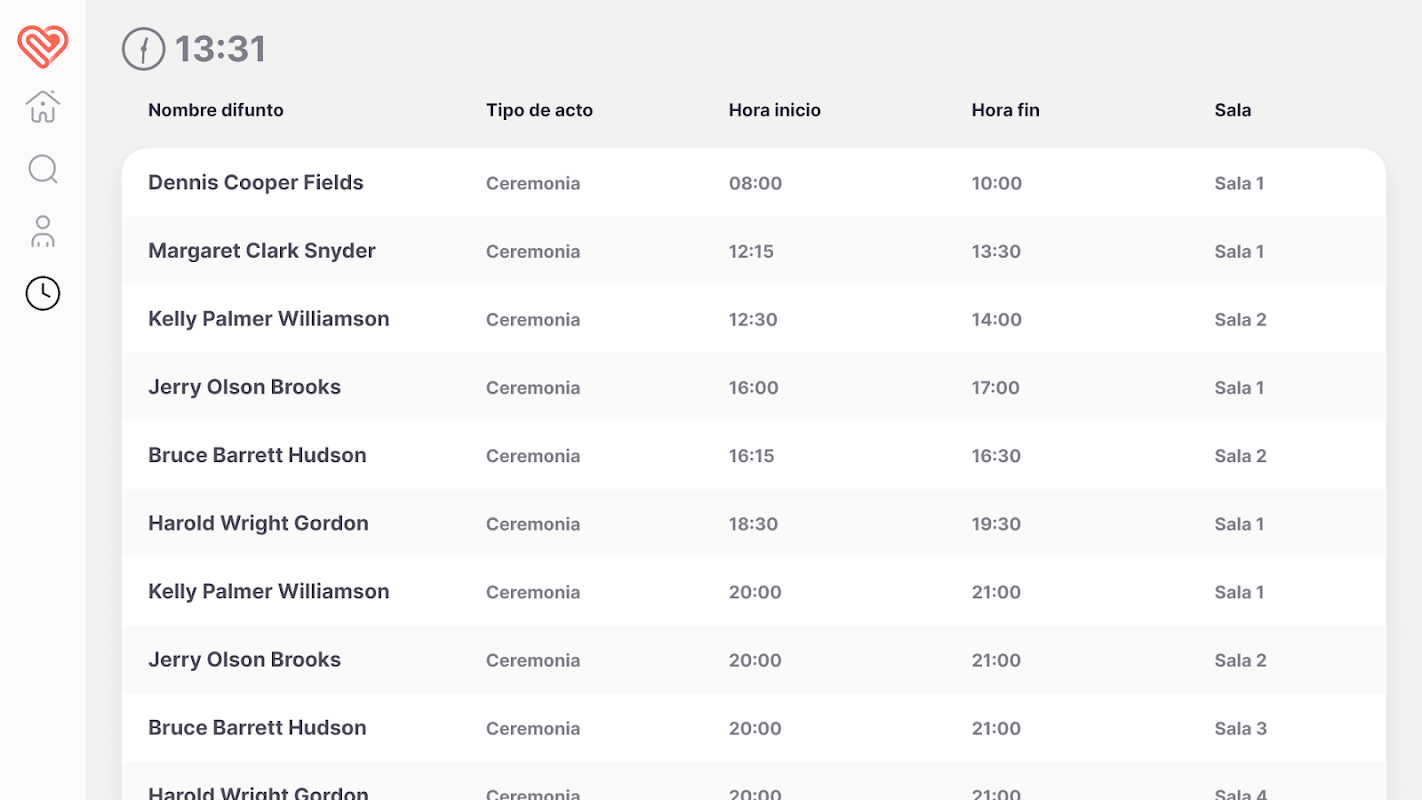Click the Nombre difunto column header
This screenshot has width=1422, height=800.
(216, 110)
